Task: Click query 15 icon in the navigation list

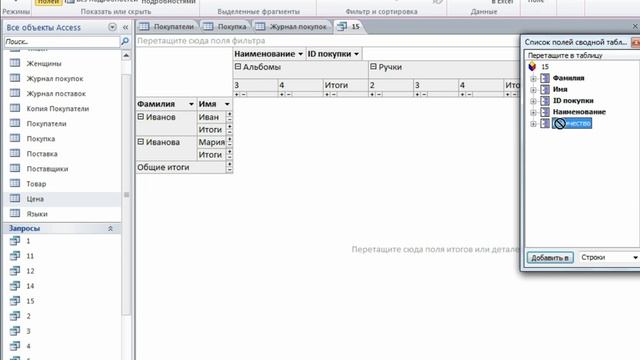Action: click(15, 301)
